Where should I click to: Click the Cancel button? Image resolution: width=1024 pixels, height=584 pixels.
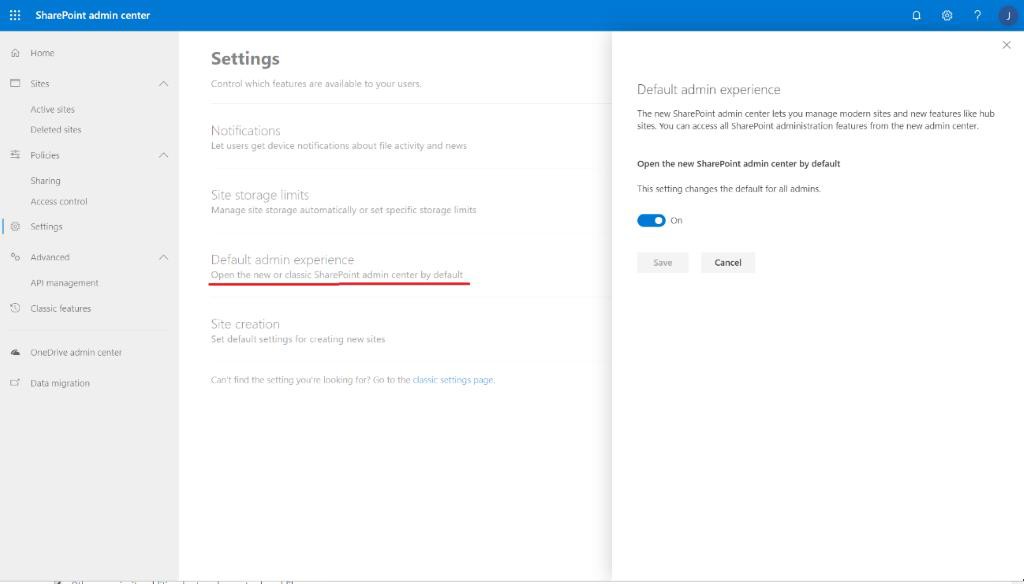click(x=728, y=263)
